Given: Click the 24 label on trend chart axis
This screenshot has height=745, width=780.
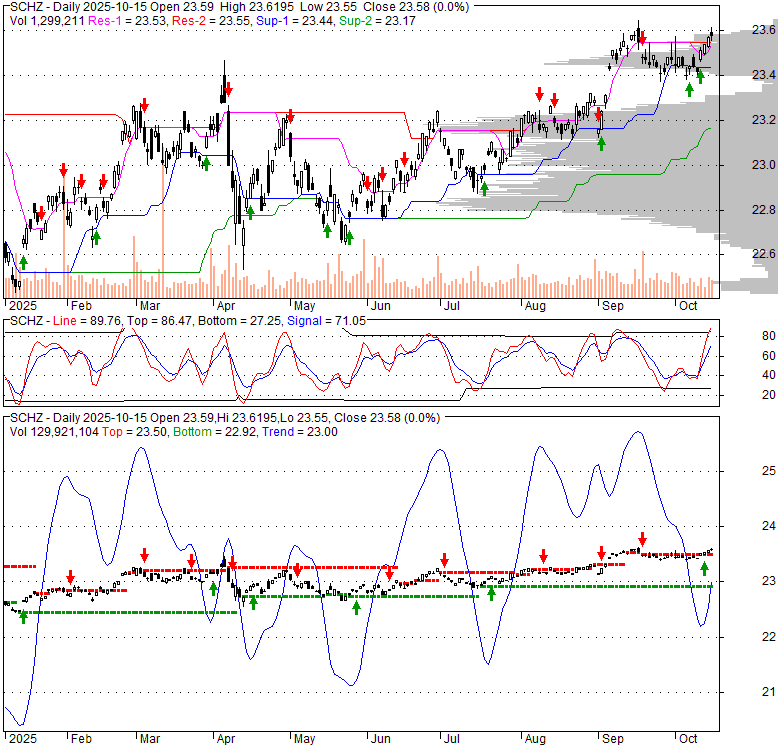Looking at the screenshot, I should click(x=769, y=526).
